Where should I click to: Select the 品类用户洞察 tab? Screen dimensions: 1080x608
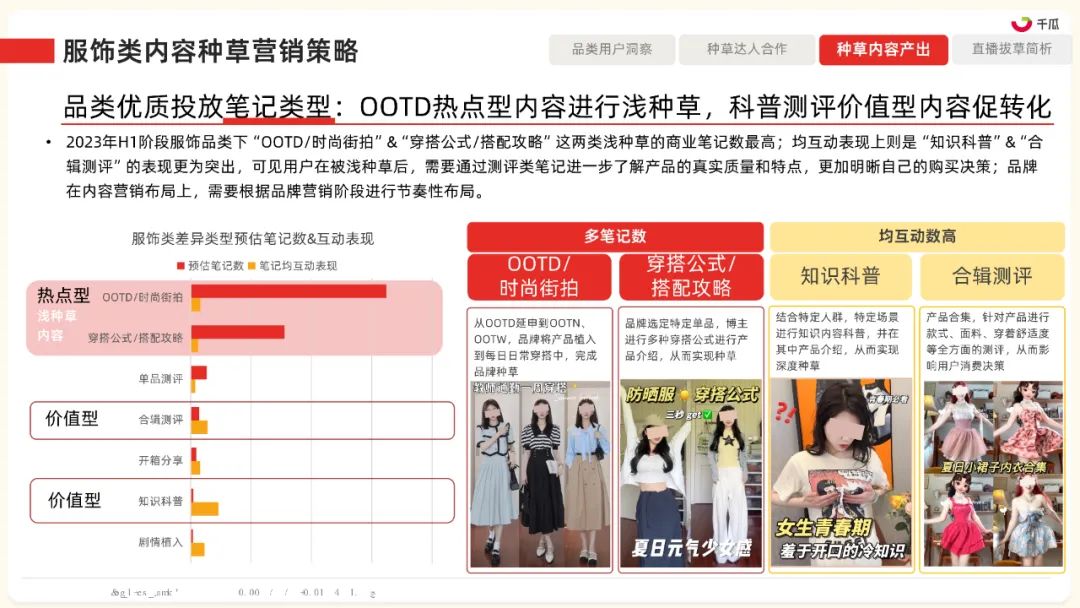point(612,50)
